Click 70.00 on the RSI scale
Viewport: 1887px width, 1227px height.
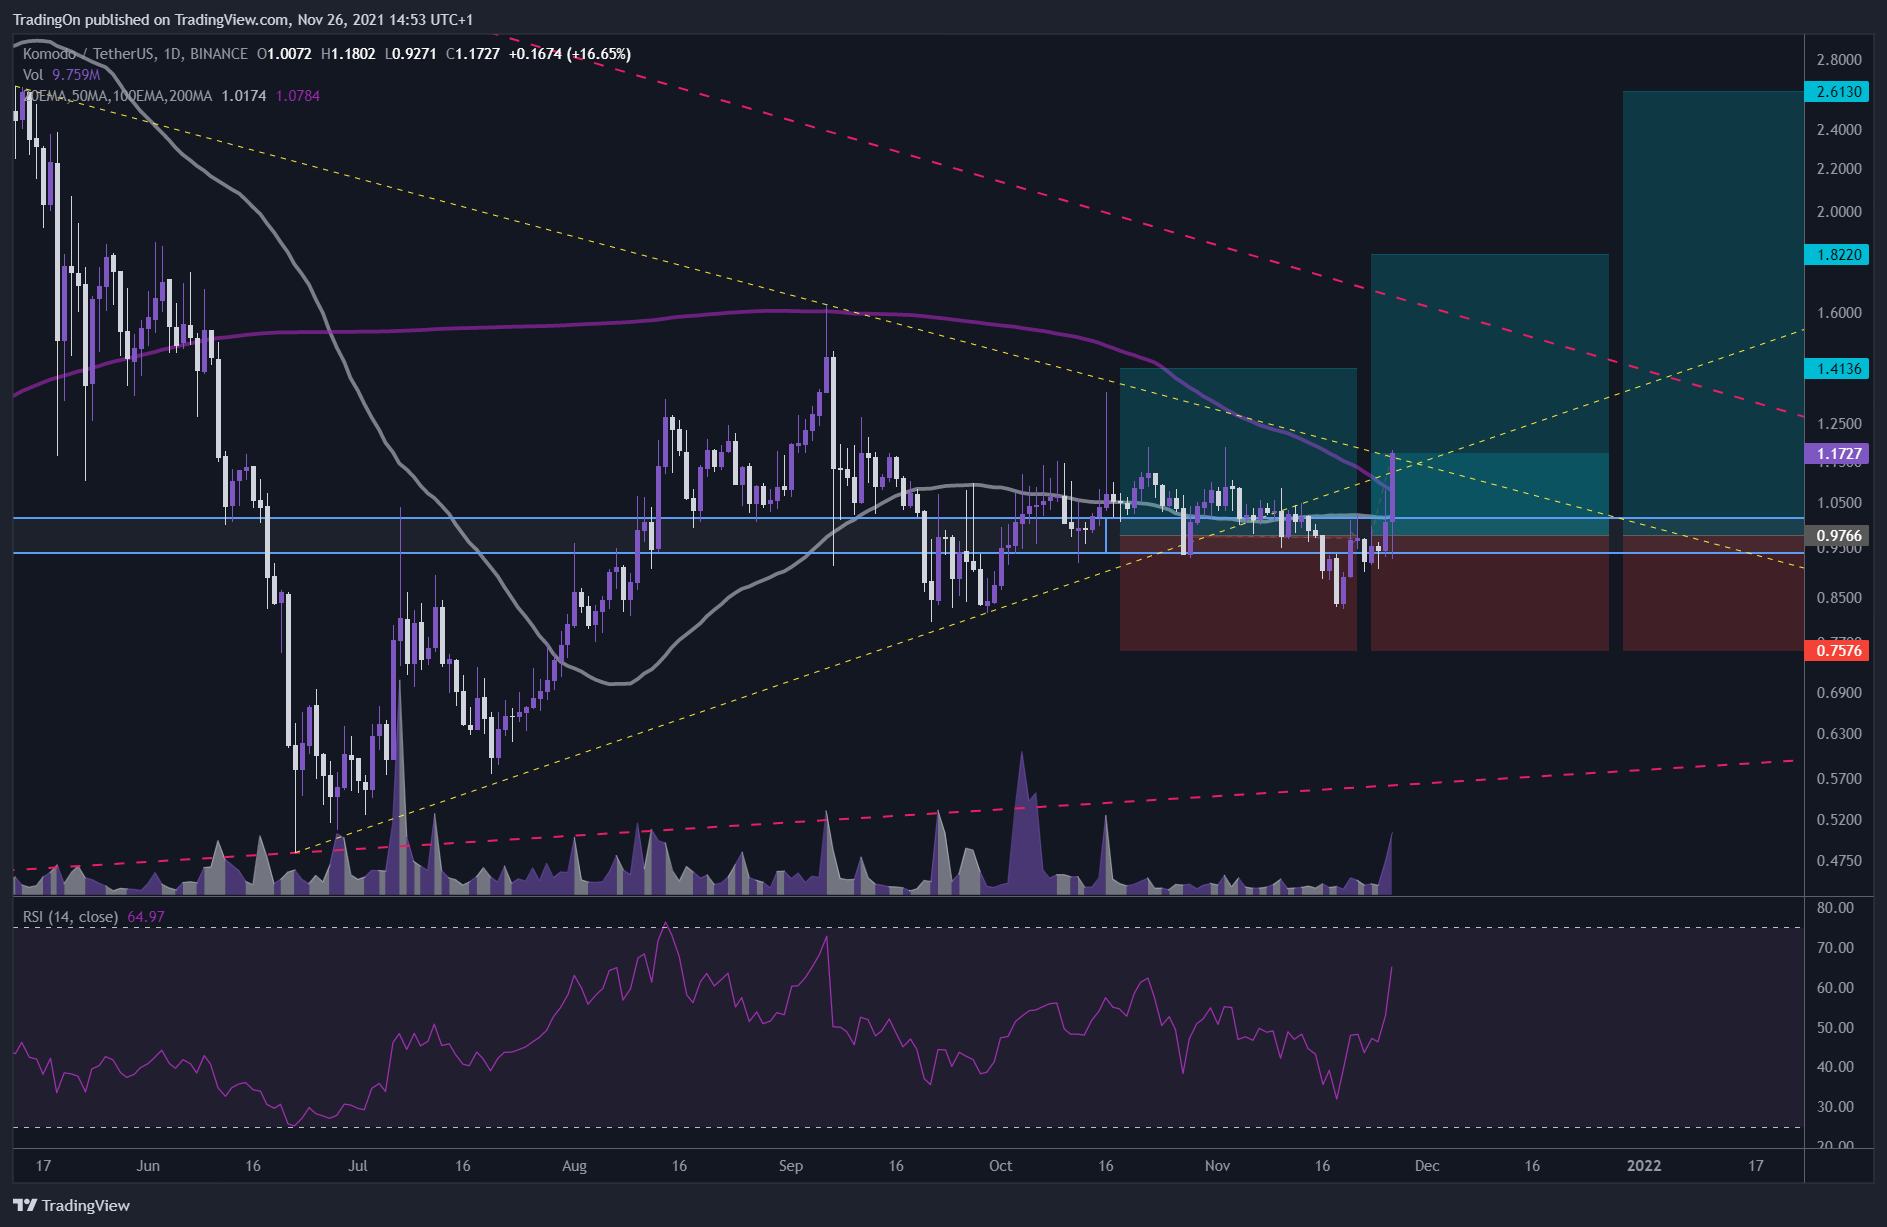(1835, 948)
